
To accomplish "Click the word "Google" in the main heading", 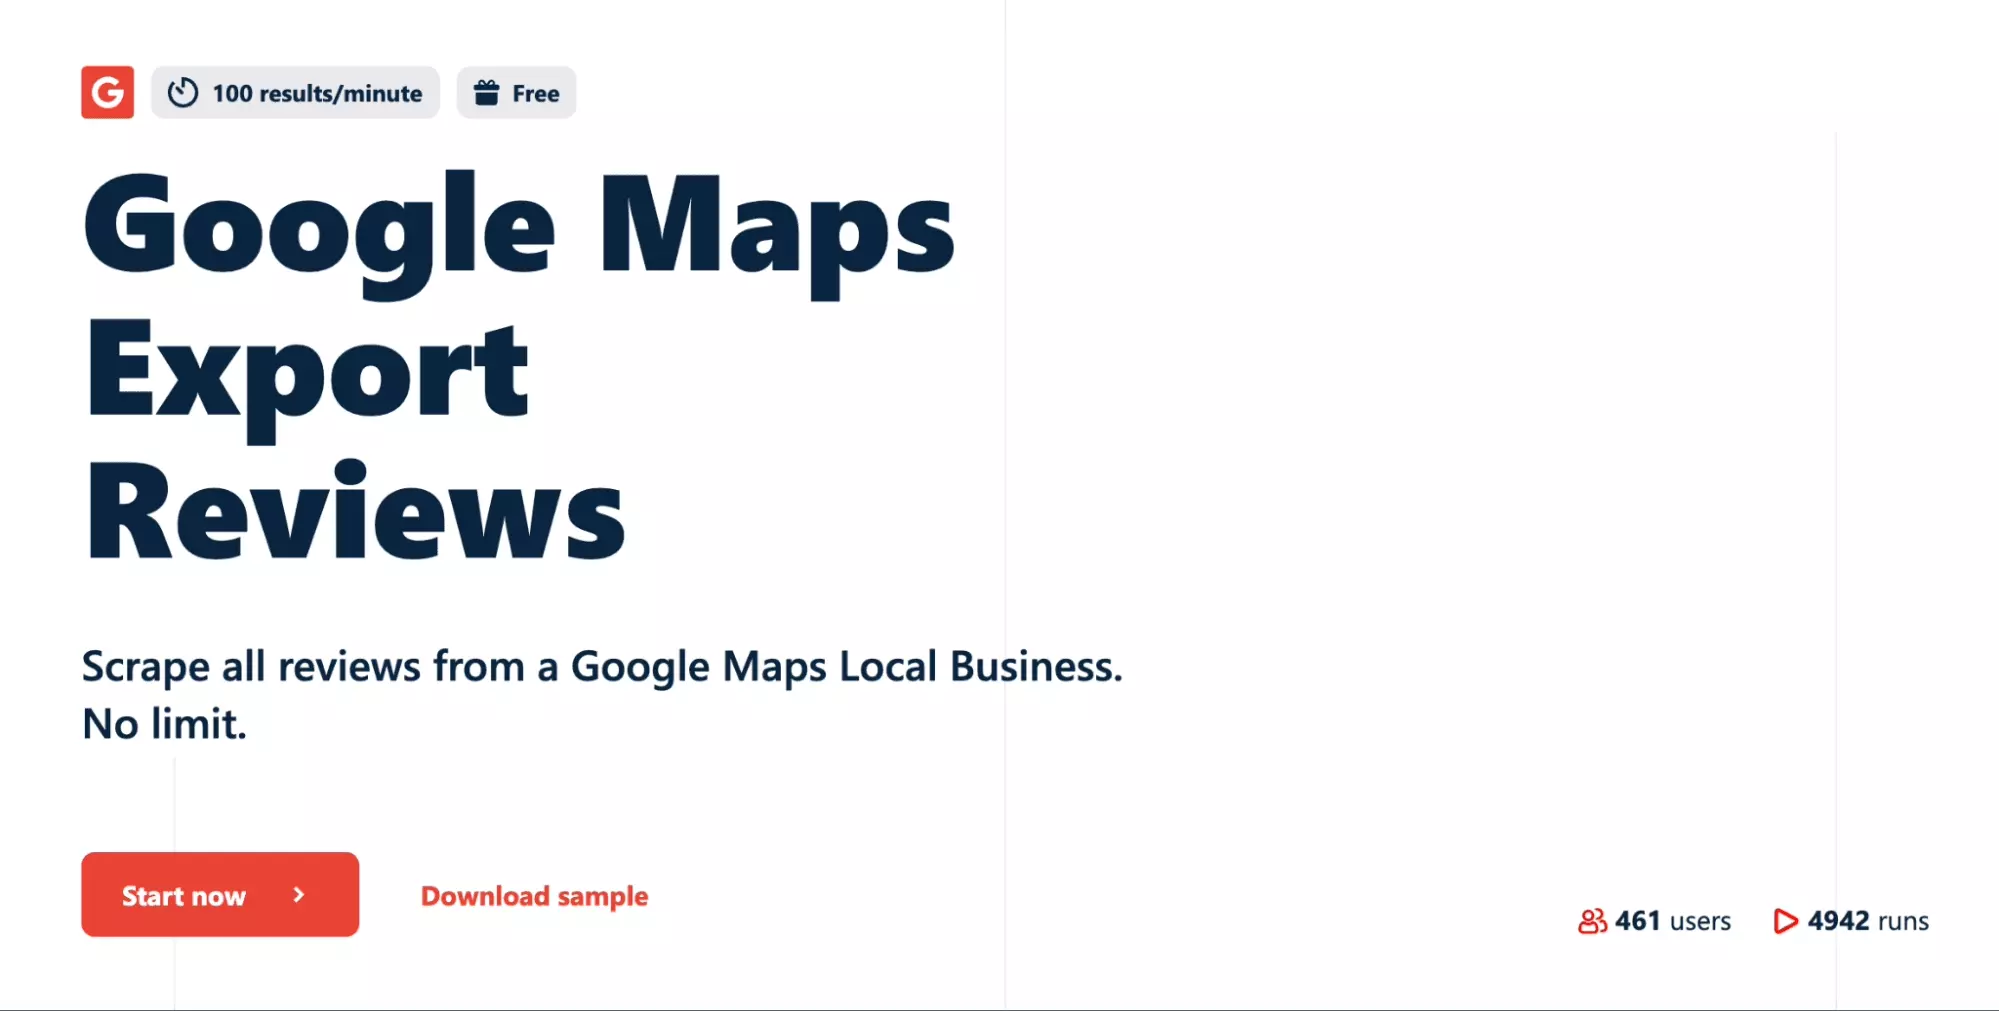I will 319,228.
